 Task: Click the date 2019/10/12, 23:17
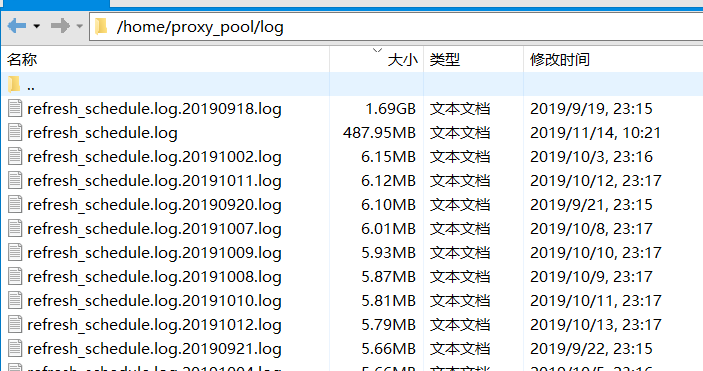pyautogui.click(x=595, y=181)
